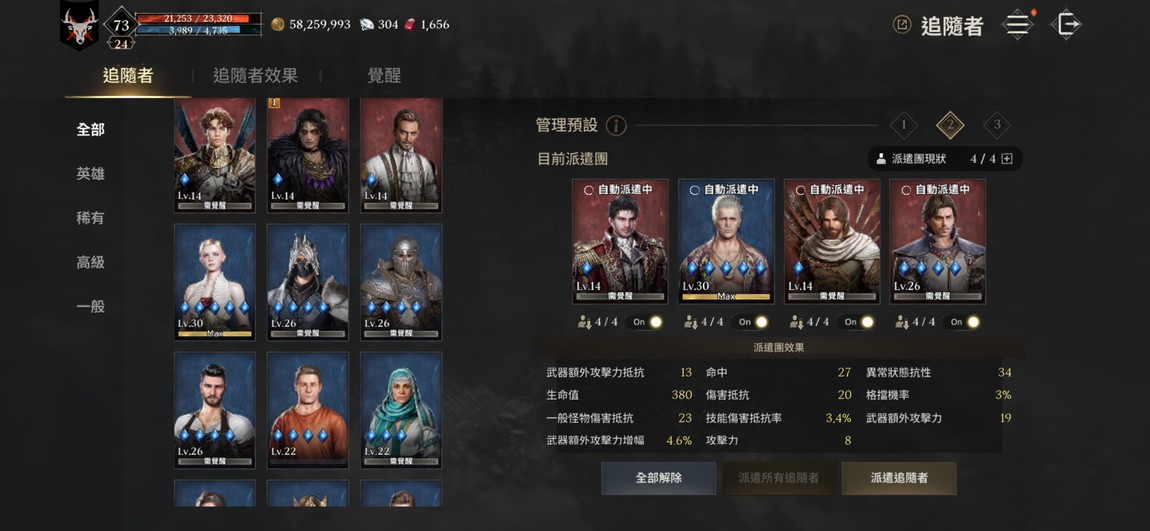
Task: Toggle the On switch under white-haired follower
Action: tap(752, 322)
